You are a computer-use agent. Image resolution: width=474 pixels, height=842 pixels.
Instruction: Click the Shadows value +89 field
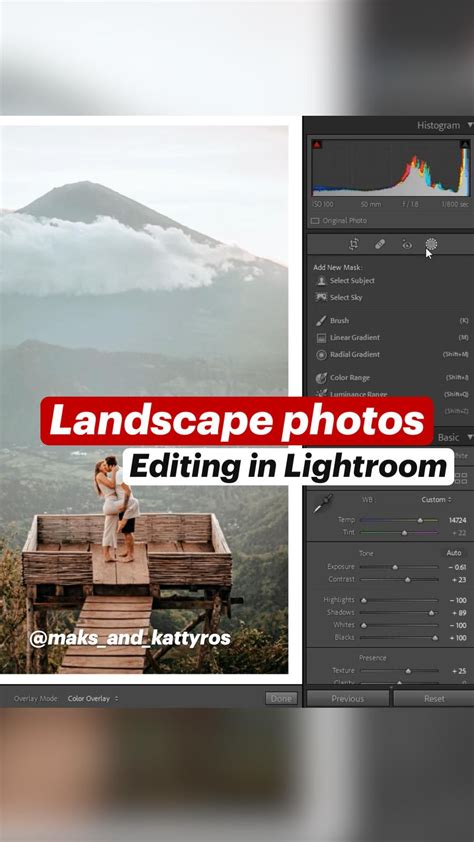point(459,613)
